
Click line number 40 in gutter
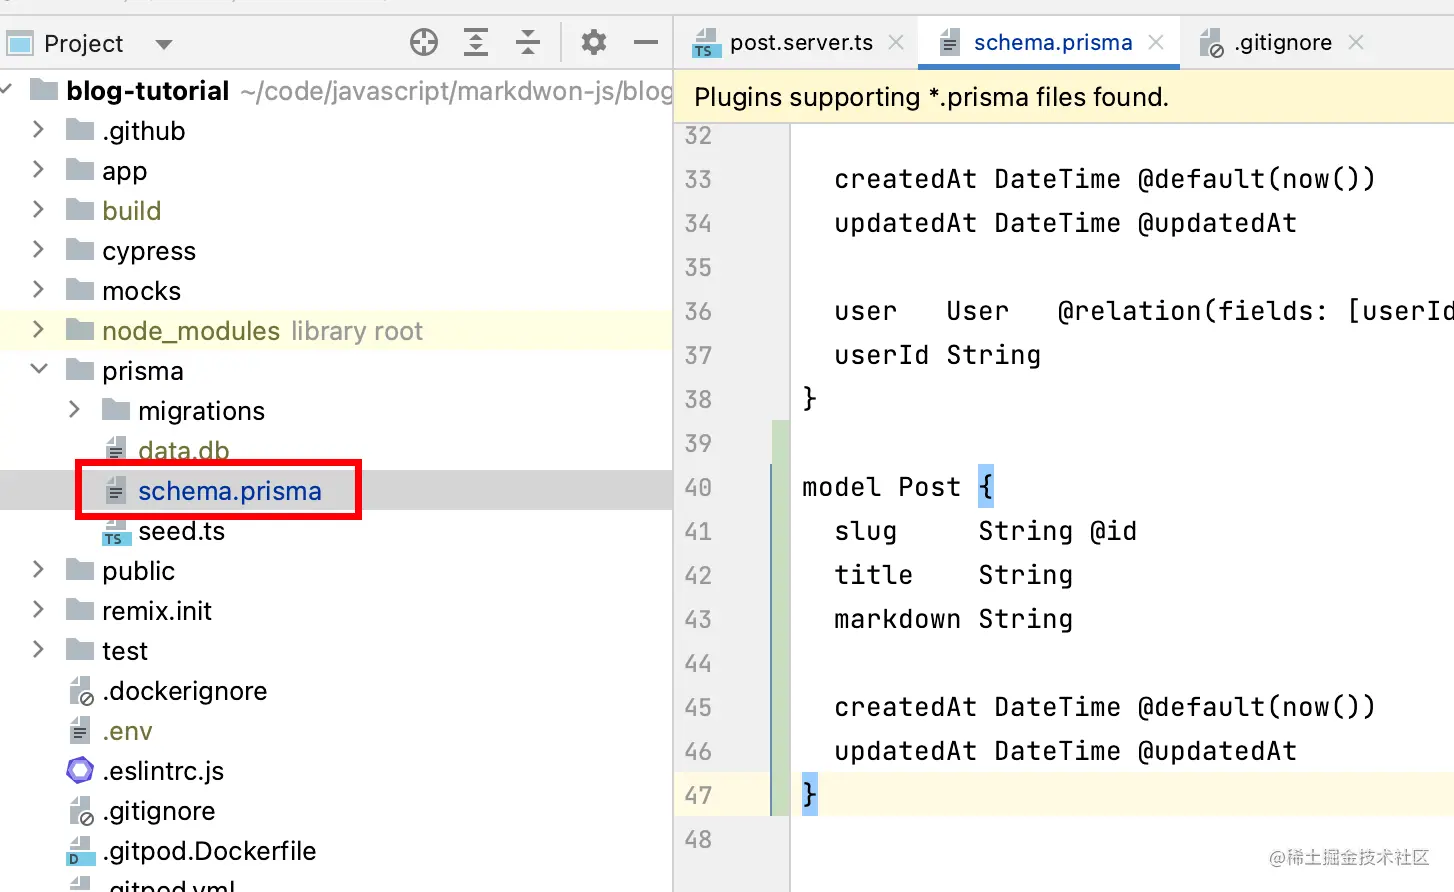coord(698,487)
